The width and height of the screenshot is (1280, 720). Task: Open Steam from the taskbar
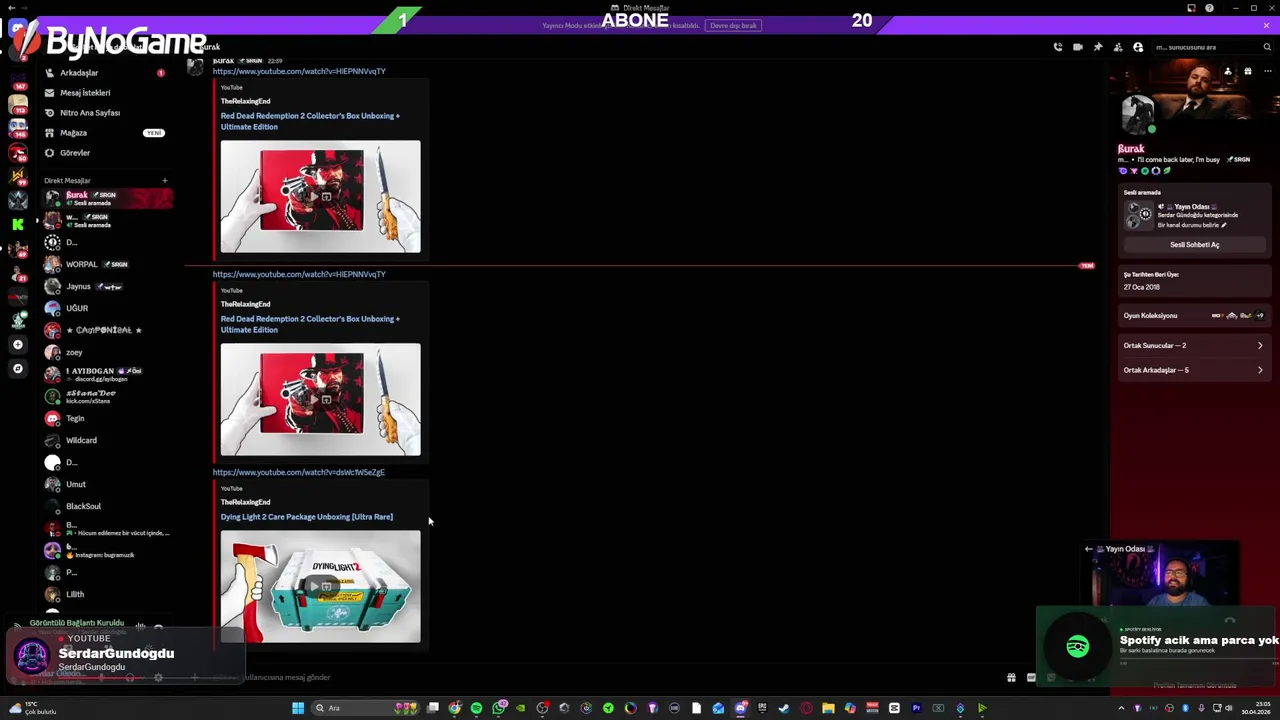coord(783,708)
